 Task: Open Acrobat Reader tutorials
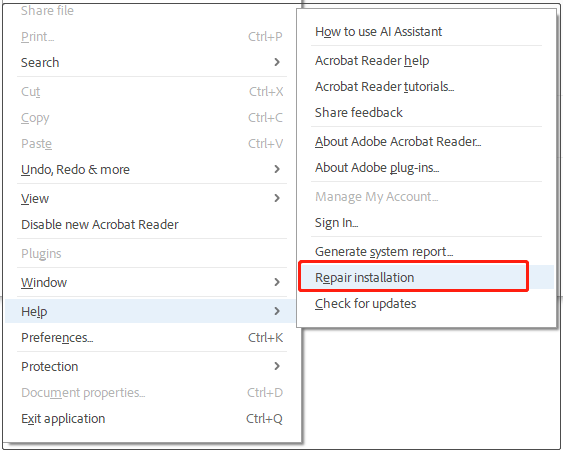426,87
